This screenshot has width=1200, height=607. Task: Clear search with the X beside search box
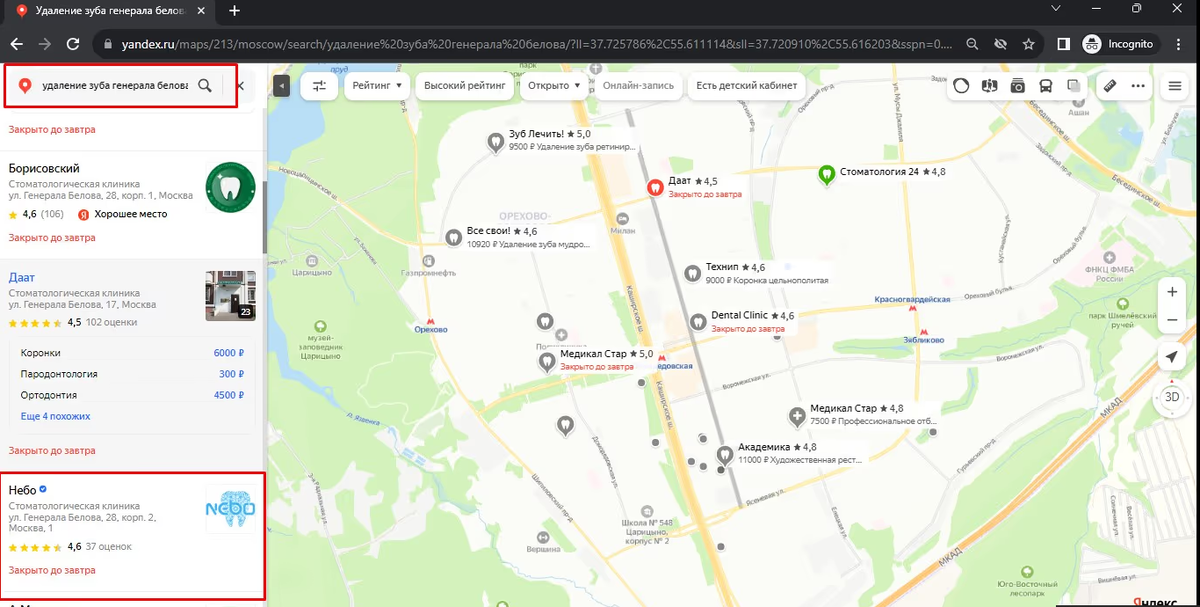coord(241,86)
